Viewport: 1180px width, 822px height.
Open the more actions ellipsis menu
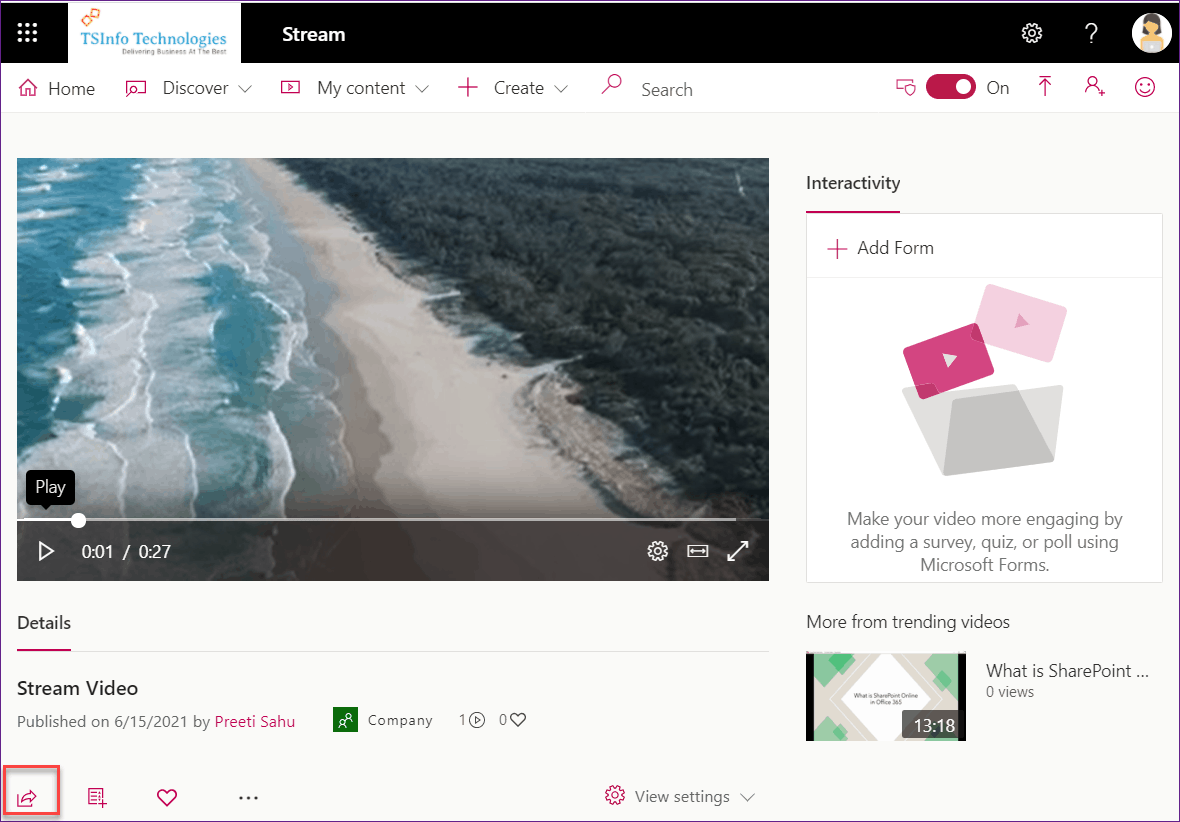coord(248,798)
